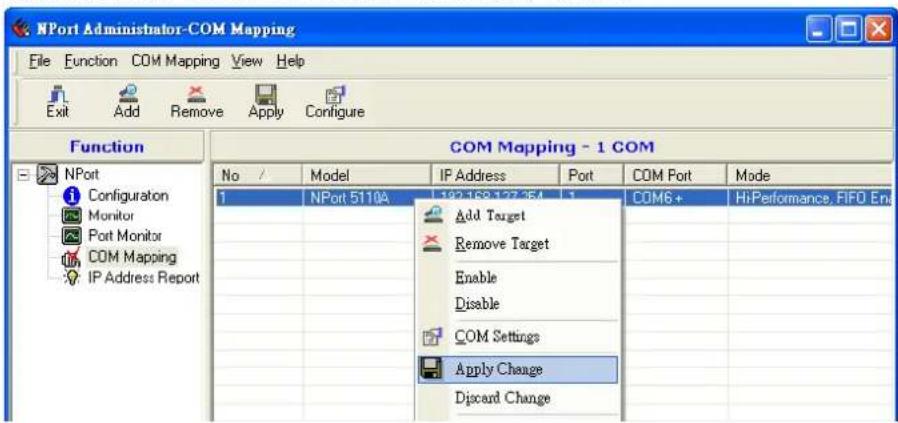Sort by the Mode column header
Screen dimensions: 898x423
(810, 176)
